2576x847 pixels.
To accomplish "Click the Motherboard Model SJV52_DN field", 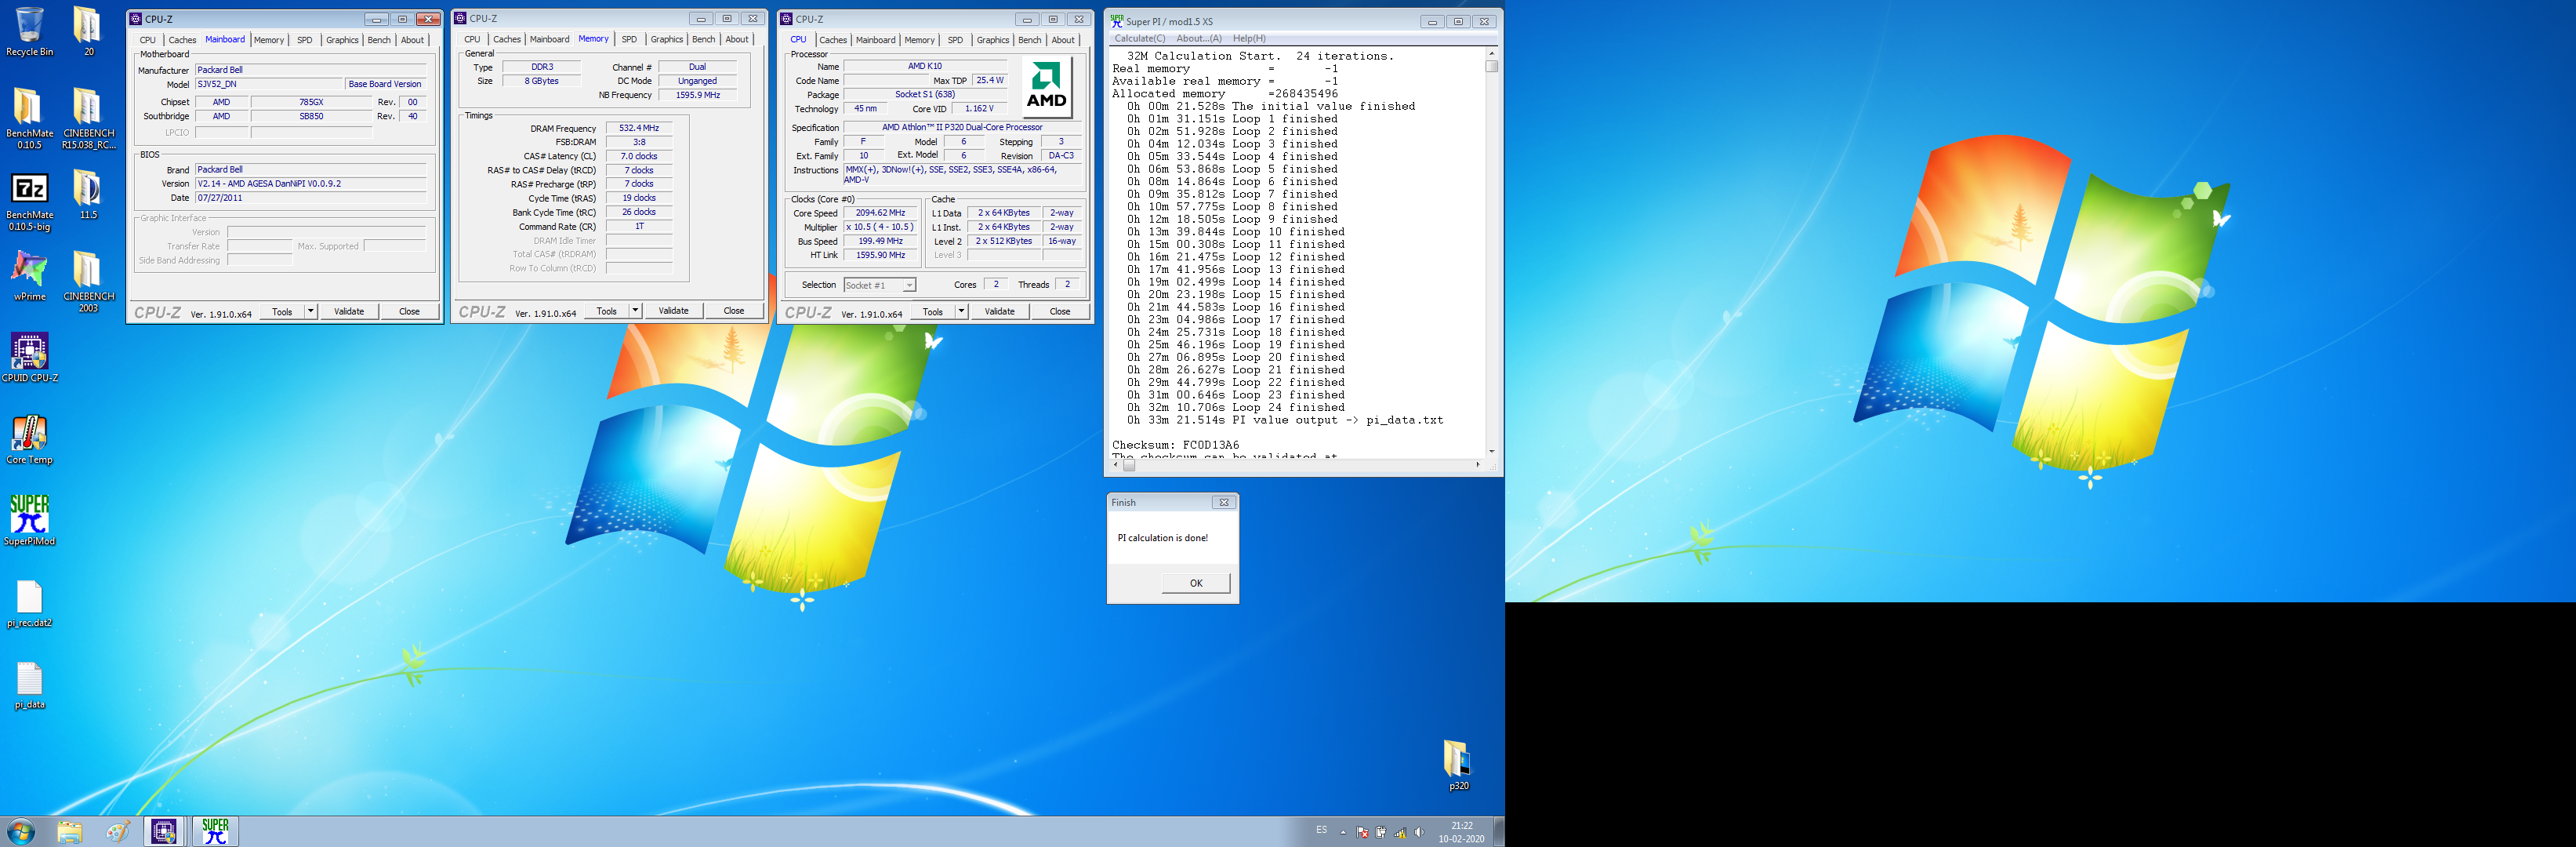I will pyautogui.click(x=269, y=85).
